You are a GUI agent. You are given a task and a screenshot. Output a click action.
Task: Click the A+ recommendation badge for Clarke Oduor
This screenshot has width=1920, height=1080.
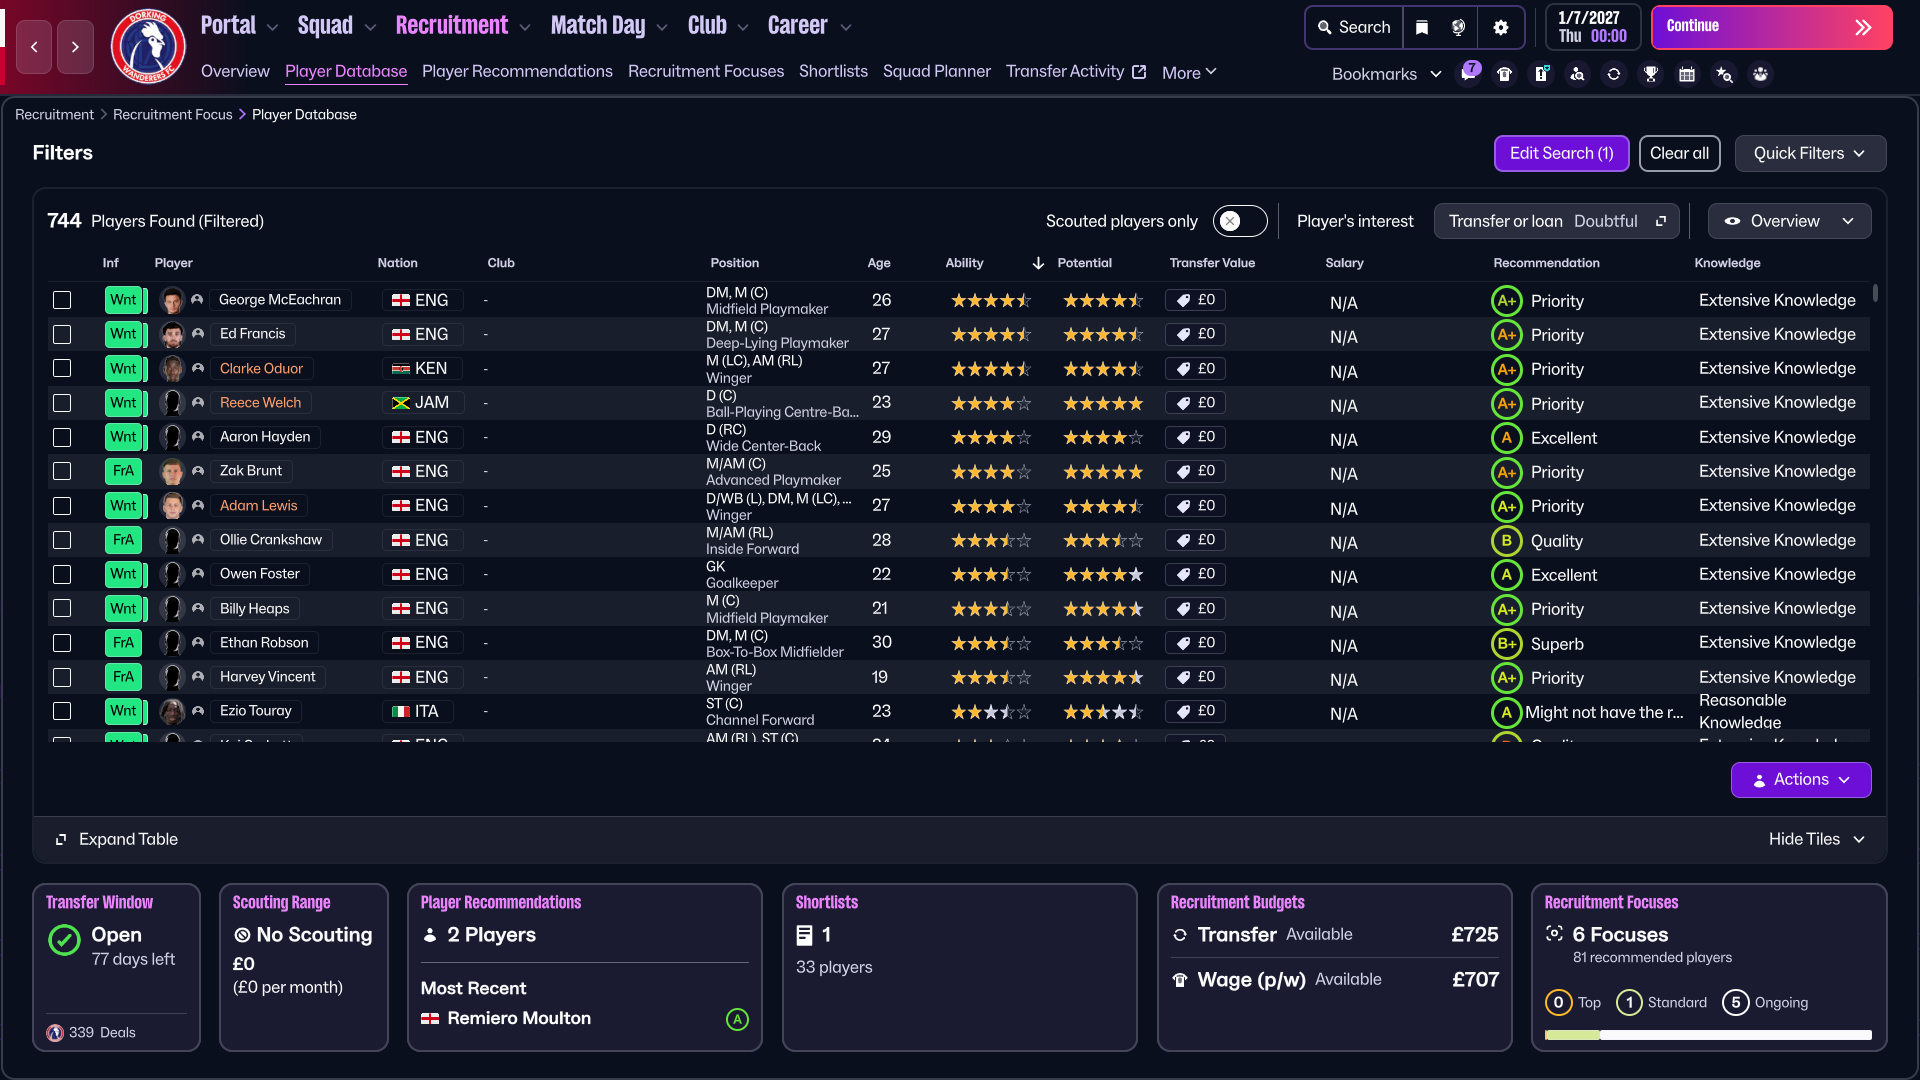[x=1506, y=369]
